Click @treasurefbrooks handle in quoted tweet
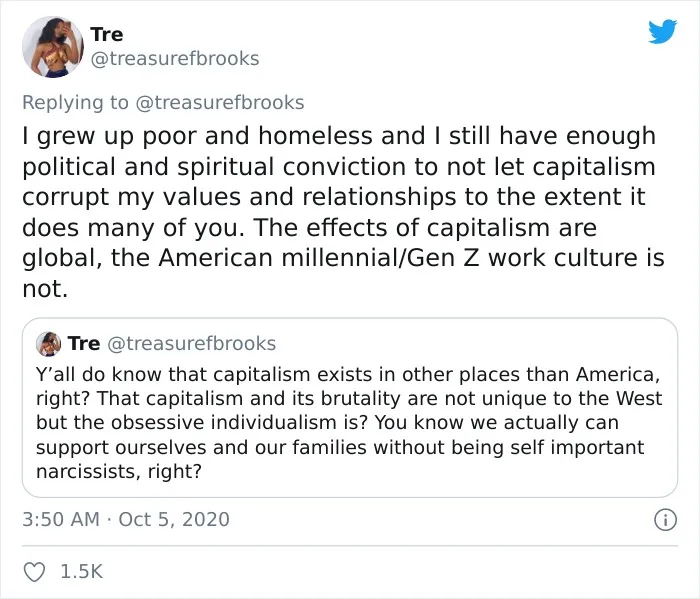 coord(192,344)
